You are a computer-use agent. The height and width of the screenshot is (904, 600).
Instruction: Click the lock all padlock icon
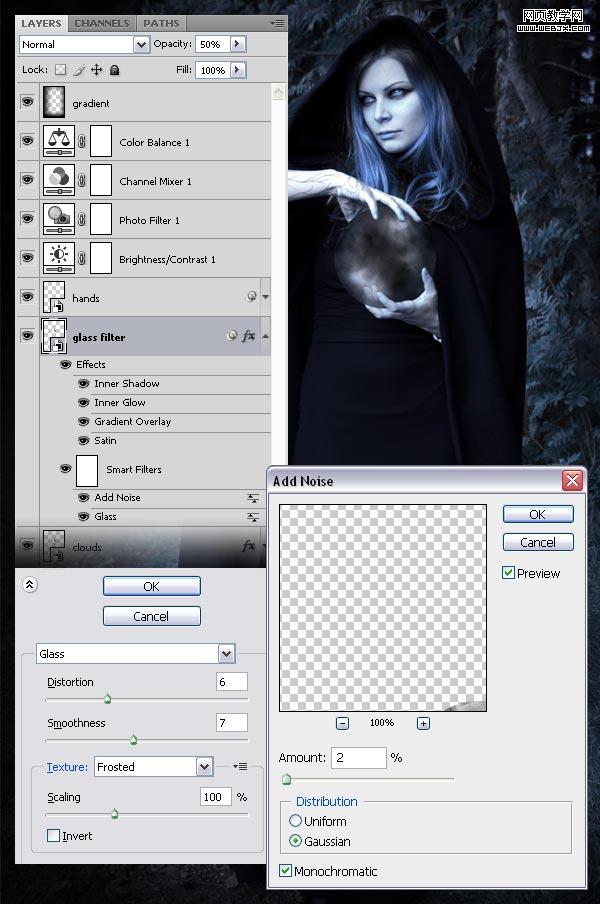pyautogui.click(x=114, y=70)
